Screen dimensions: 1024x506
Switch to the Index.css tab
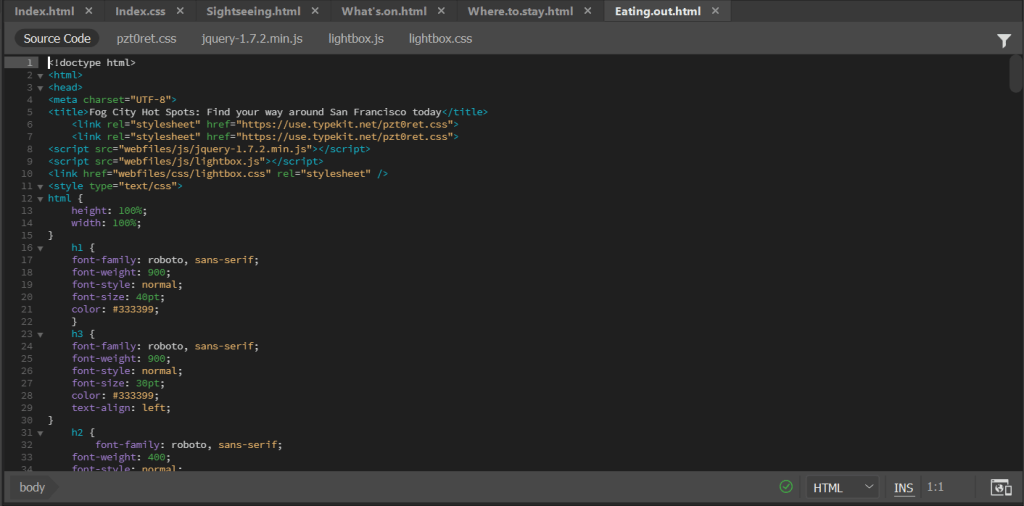[140, 11]
